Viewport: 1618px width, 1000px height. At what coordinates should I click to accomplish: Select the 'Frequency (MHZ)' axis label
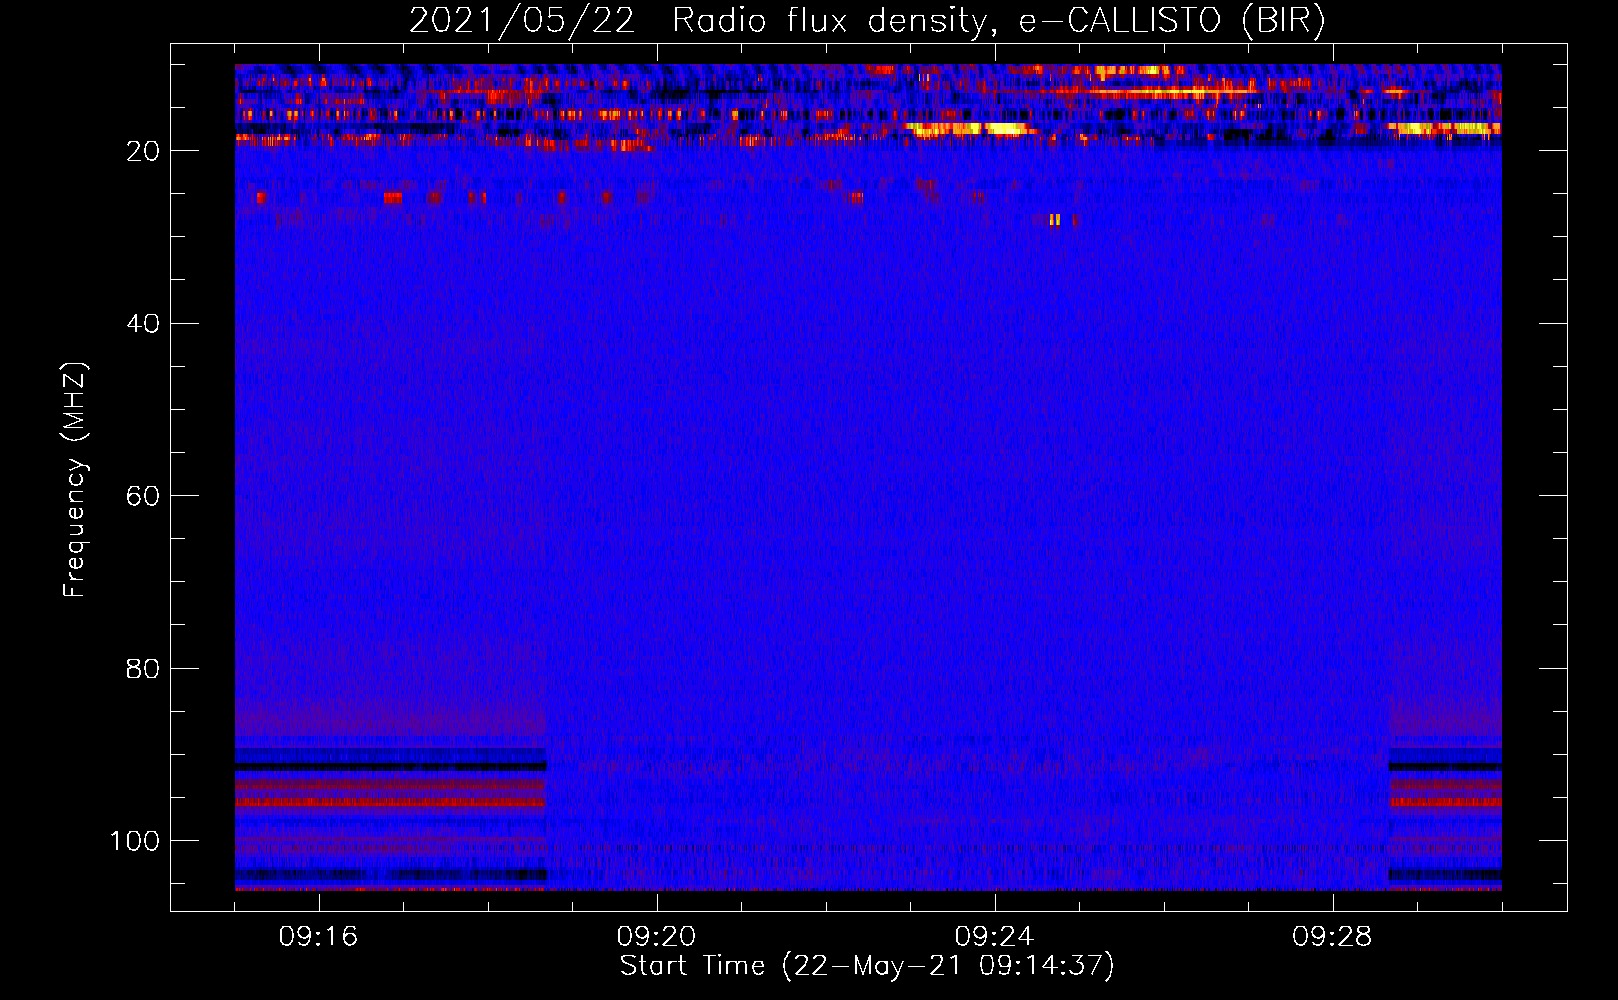[x=75, y=480]
